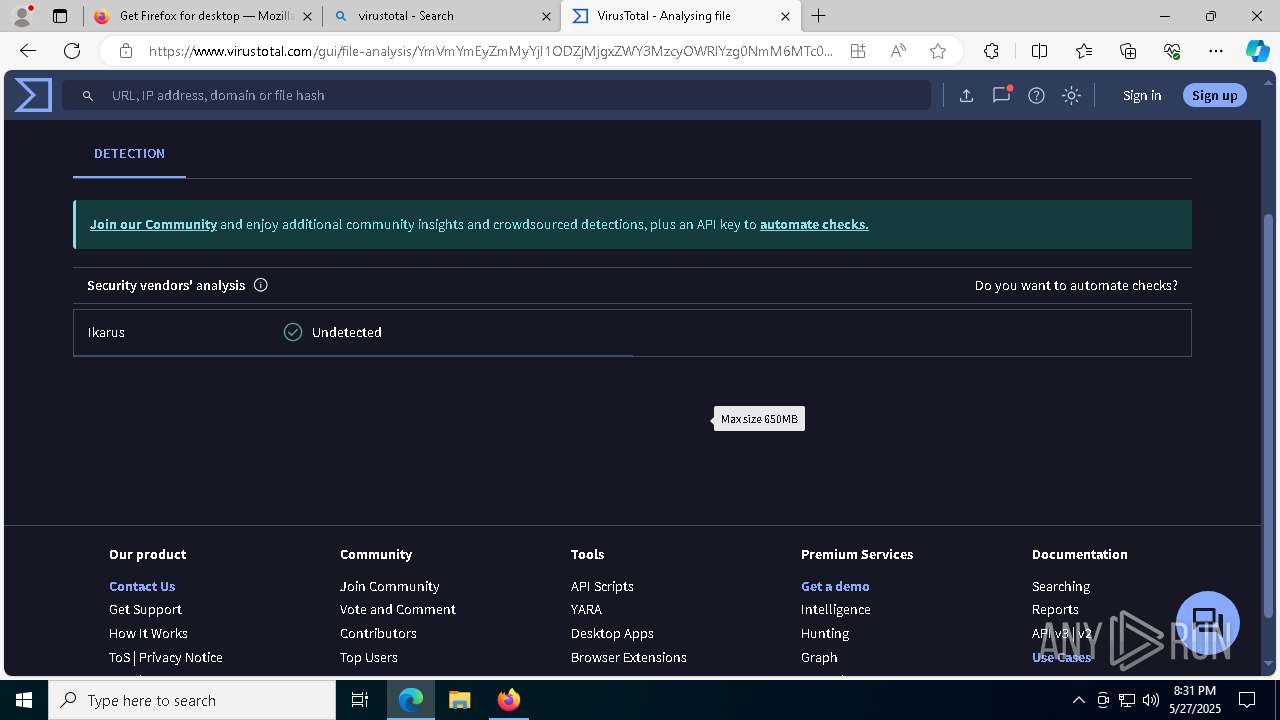Open Favorites list icon
The width and height of the screenshot is (1280, 720).
pos(1084,51)
